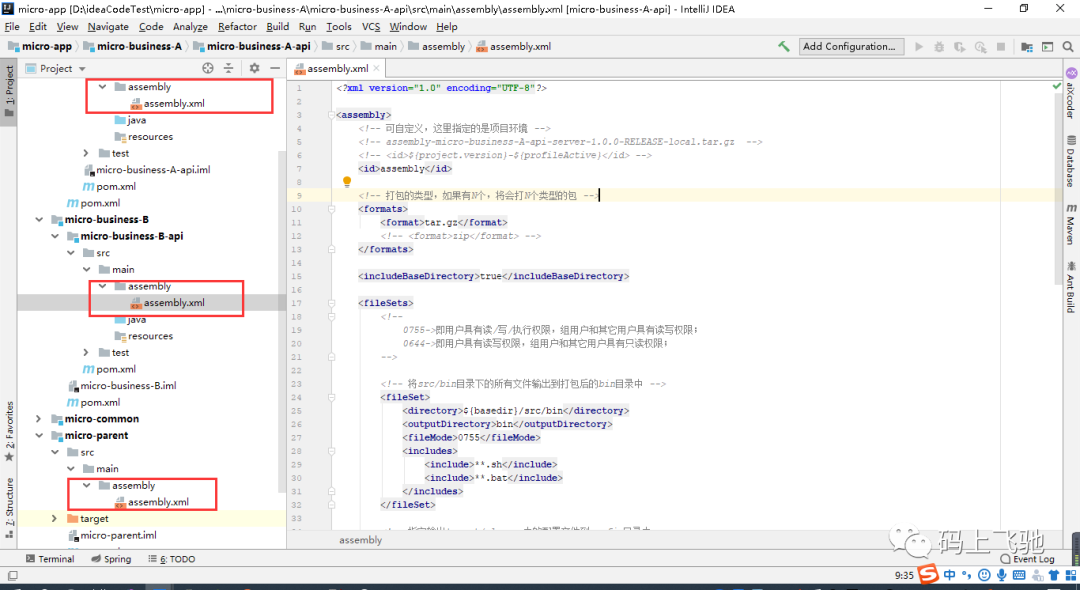Select micro-parent.iml in project tree
1080x590 pixels.
pyautogui.click(x=112, y=535)
